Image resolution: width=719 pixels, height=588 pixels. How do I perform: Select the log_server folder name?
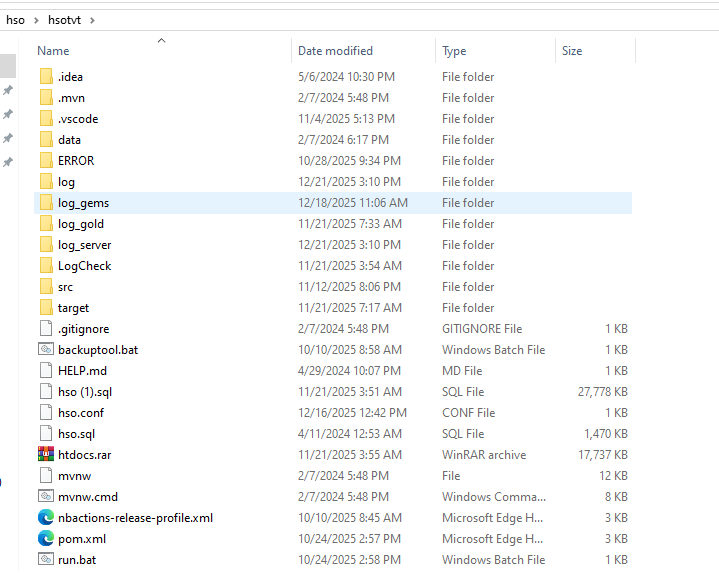coord(84,245)
